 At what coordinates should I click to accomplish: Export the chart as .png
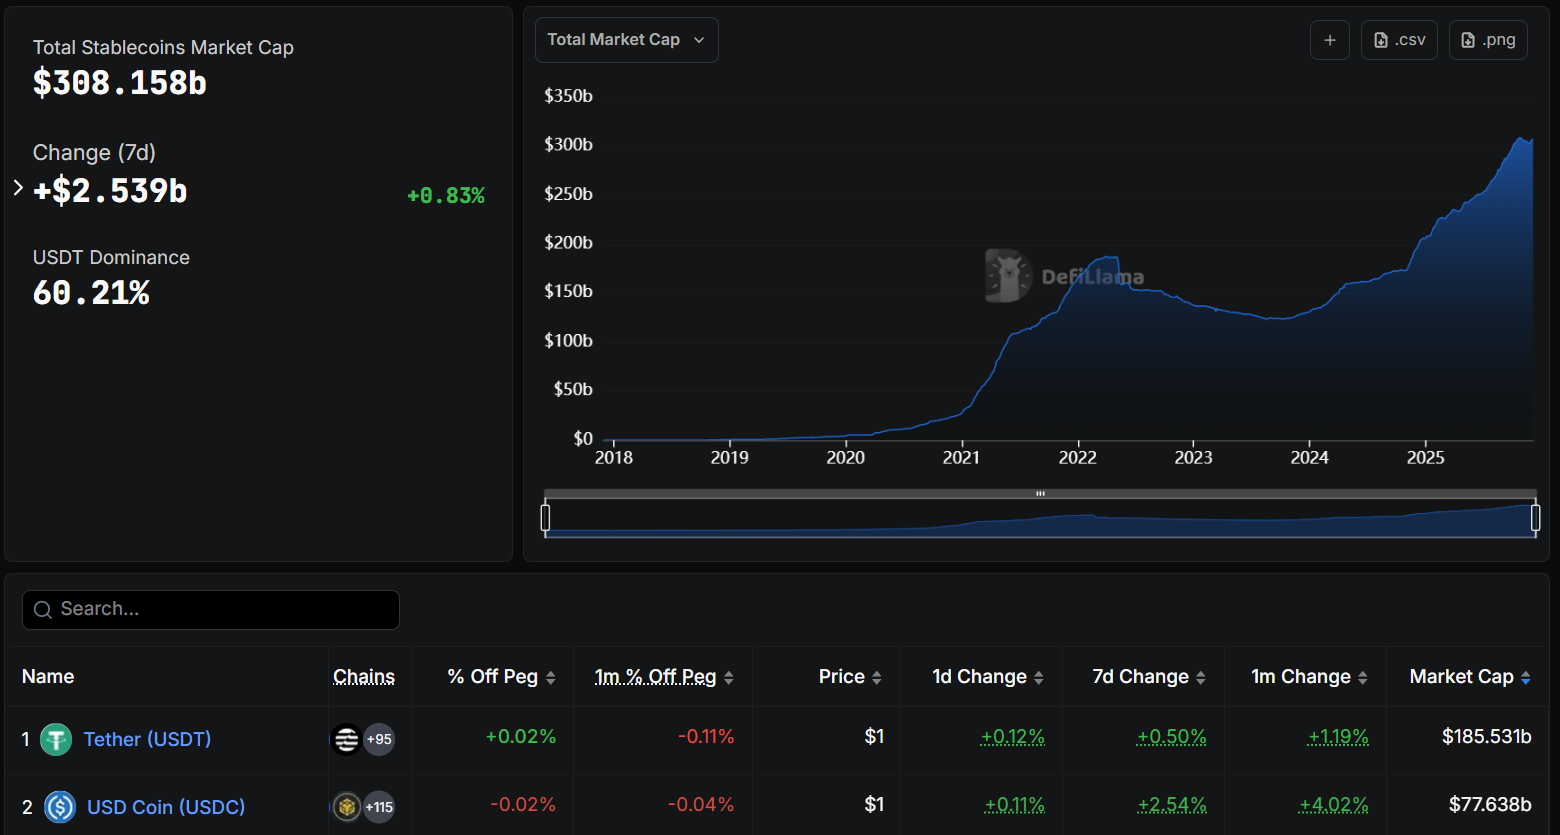coord(1487,40)
